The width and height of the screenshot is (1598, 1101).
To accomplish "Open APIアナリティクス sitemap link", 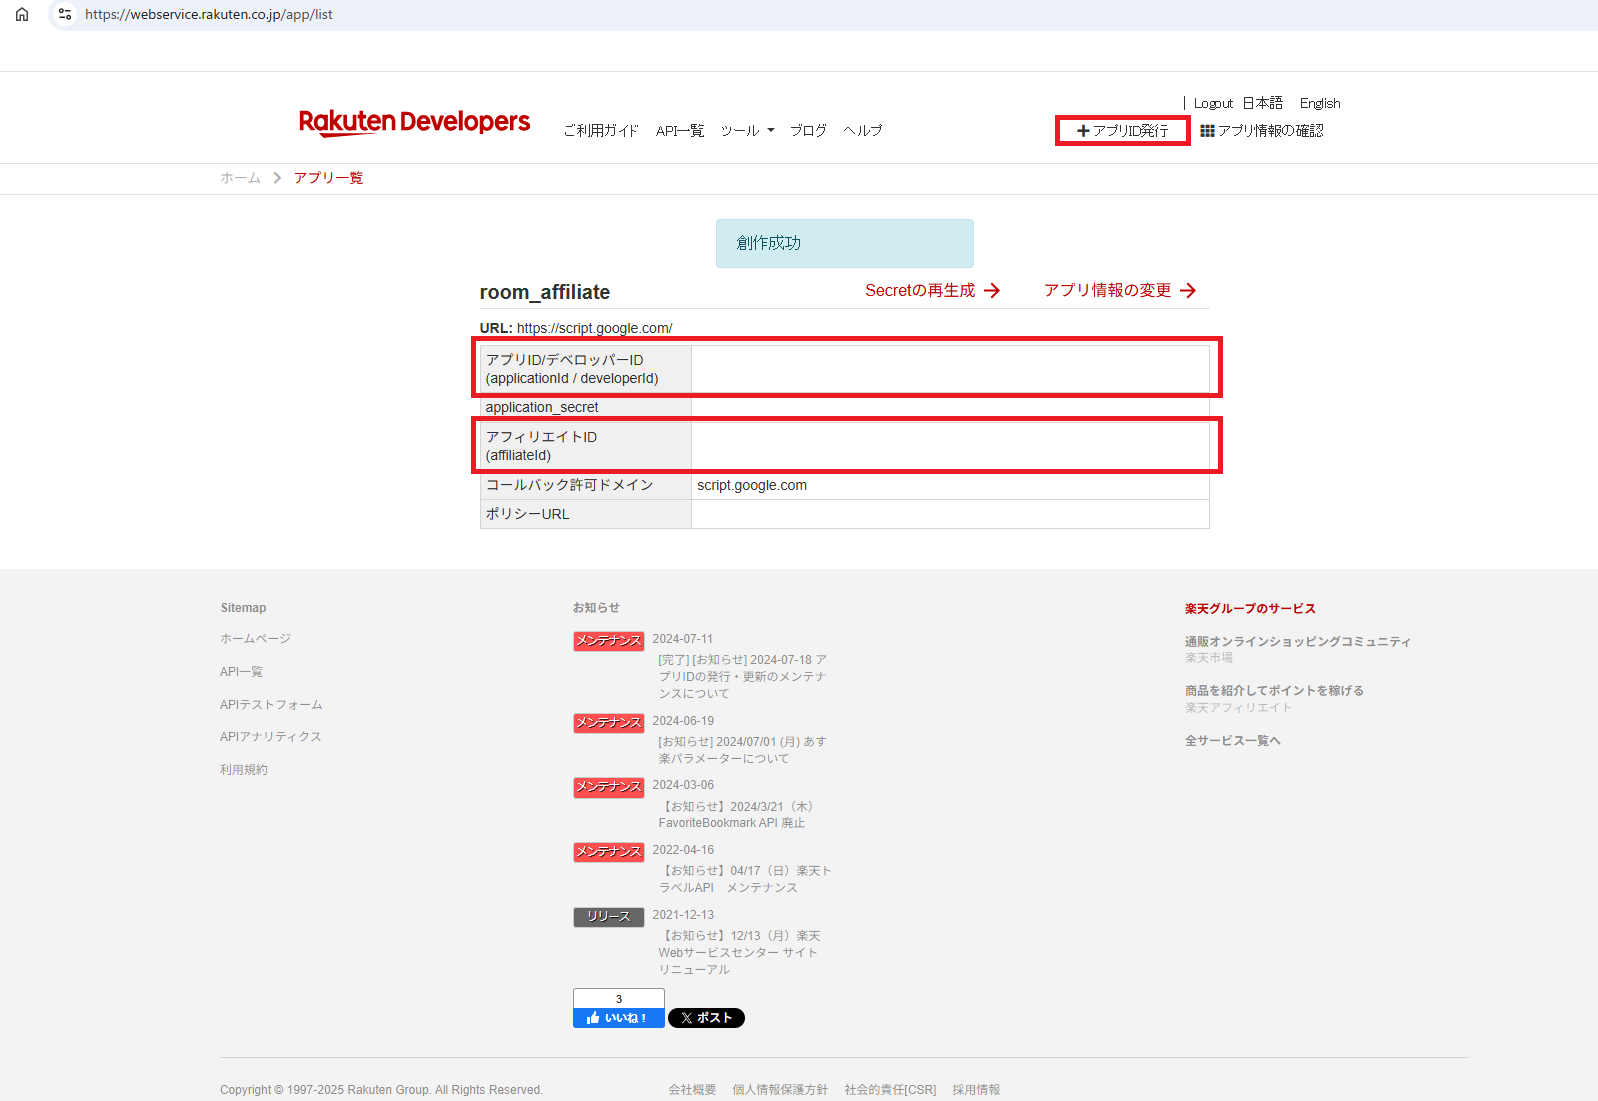I will pyautogui.click(x=271, y=737).
